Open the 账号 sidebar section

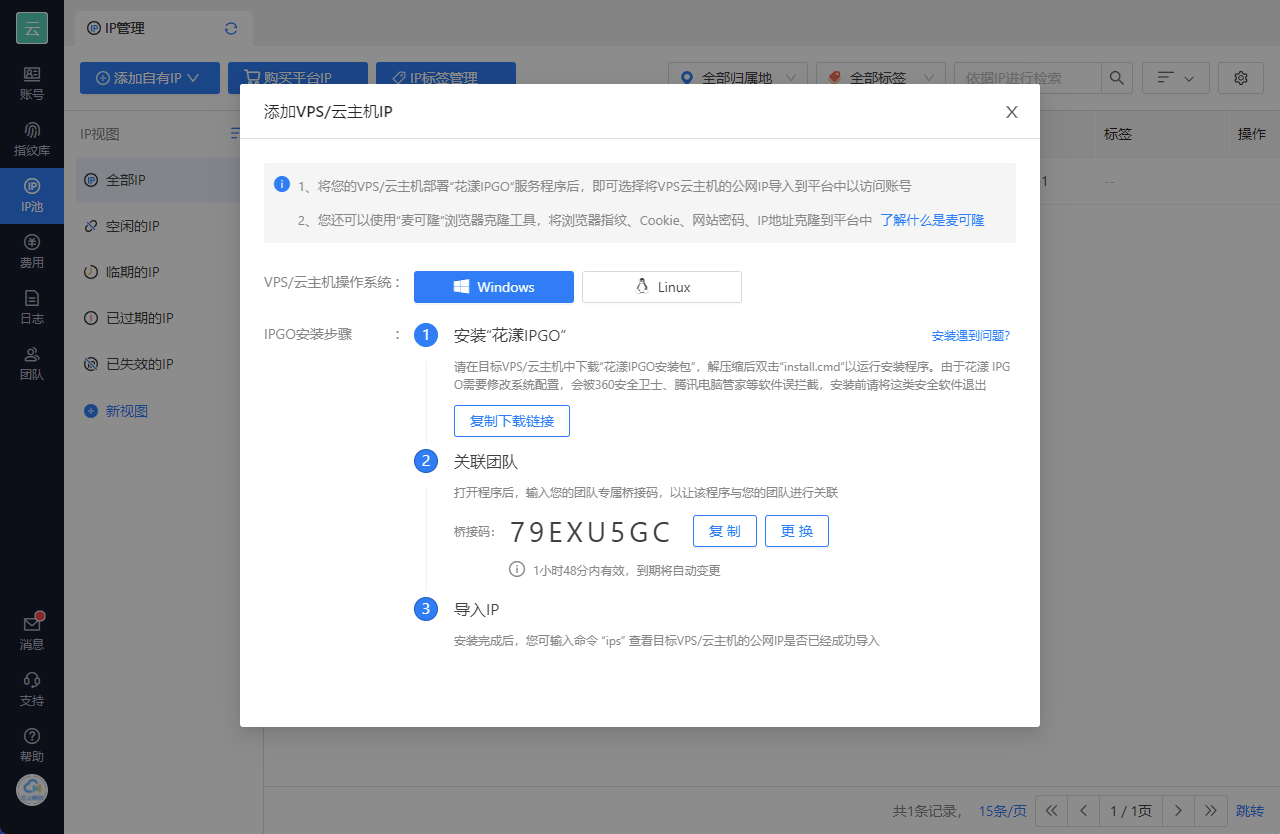[x=32, y=84]
